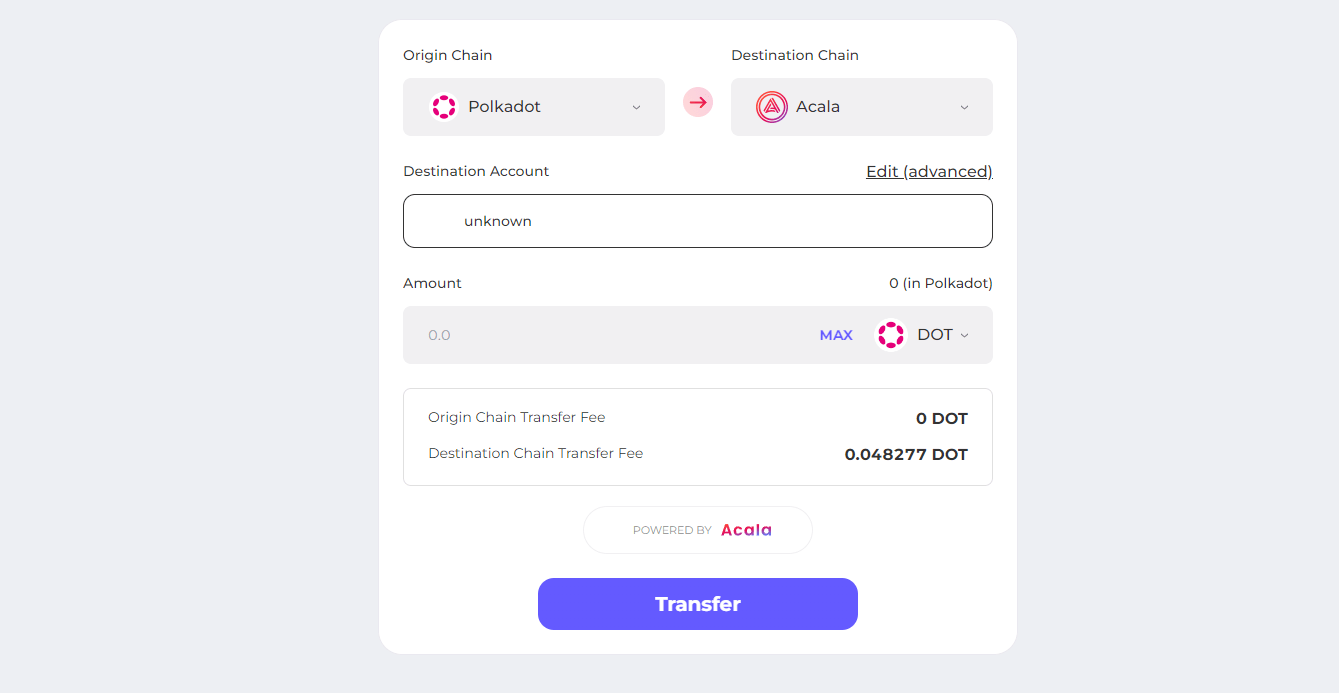Viewport: 1339px width, 693px height.
Task: Open the Acala destination chain selector
Action: tap(862, 107)
